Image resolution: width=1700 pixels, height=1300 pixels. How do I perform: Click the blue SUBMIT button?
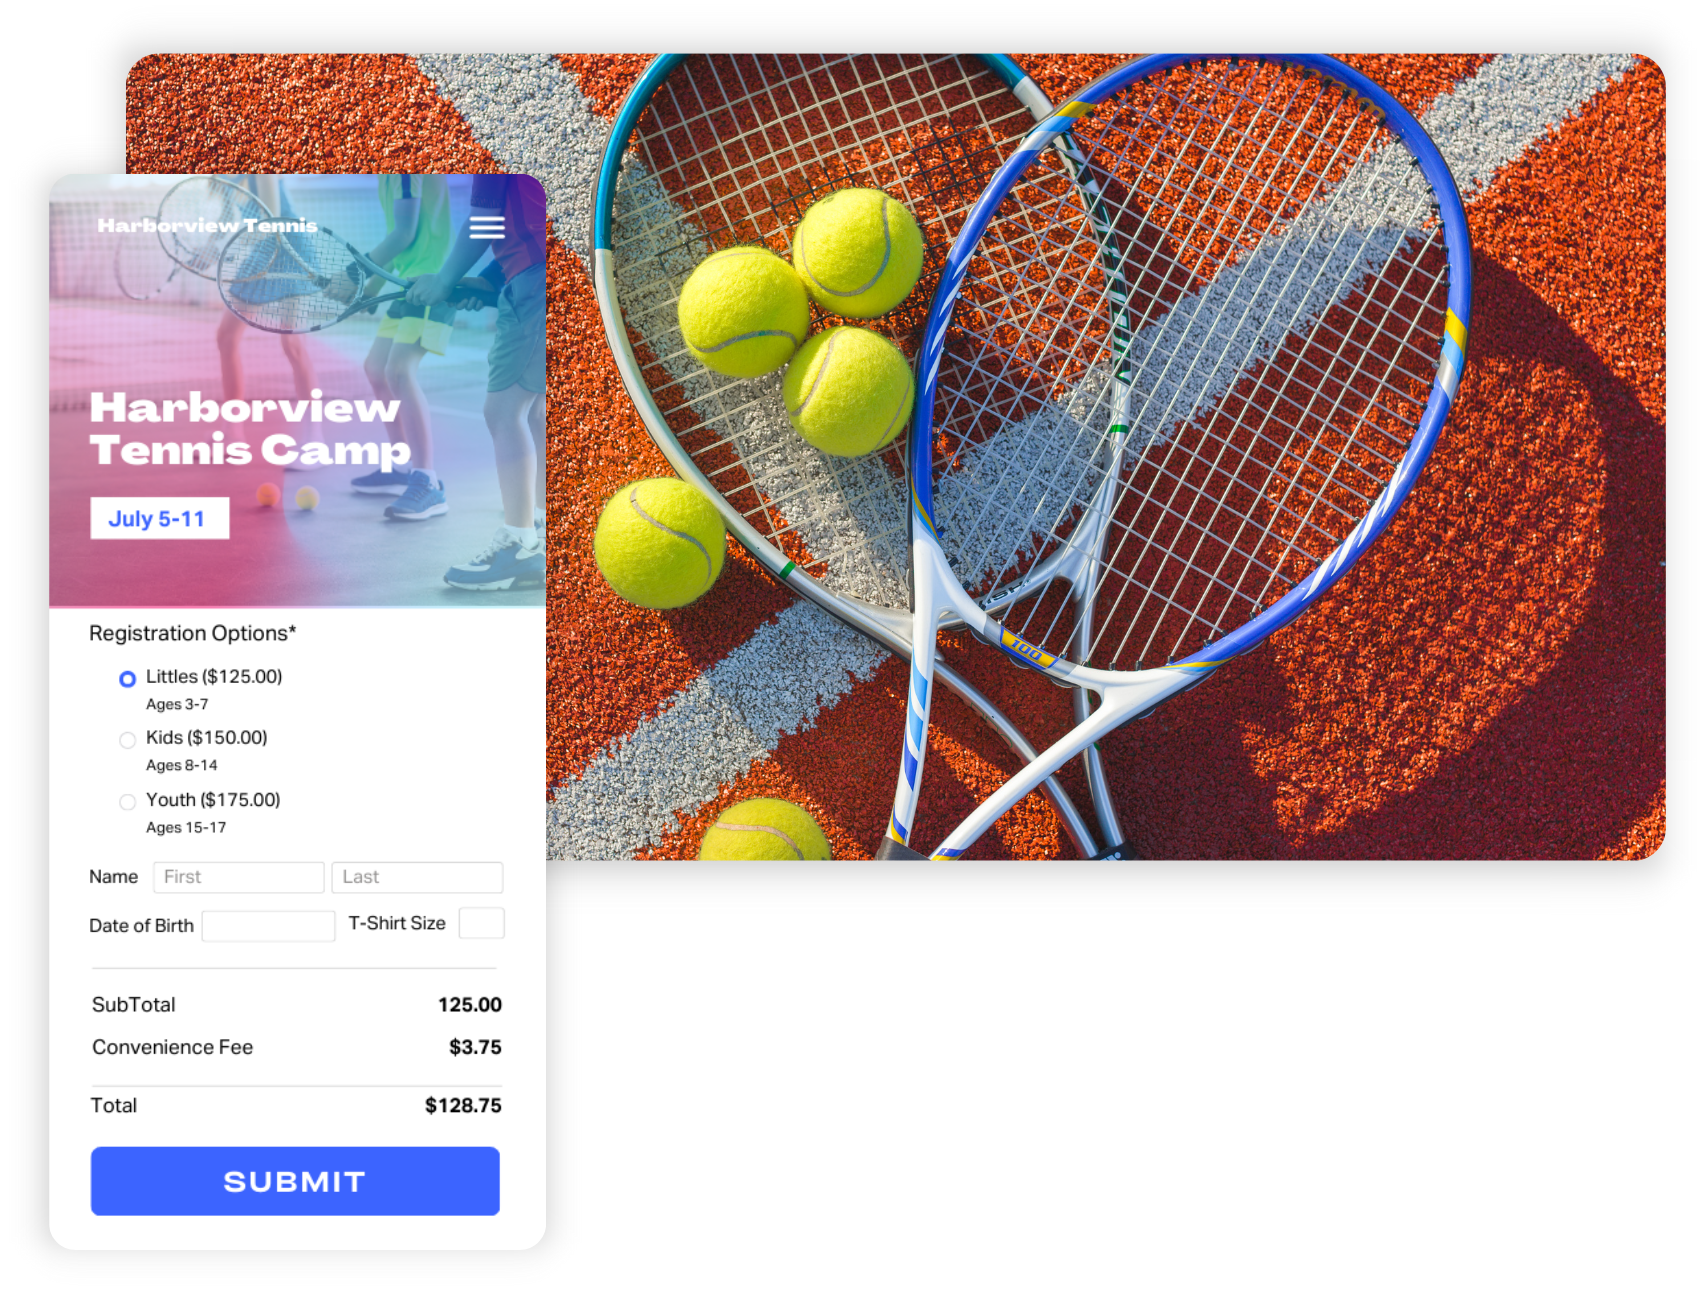[x=295, y=1181]
